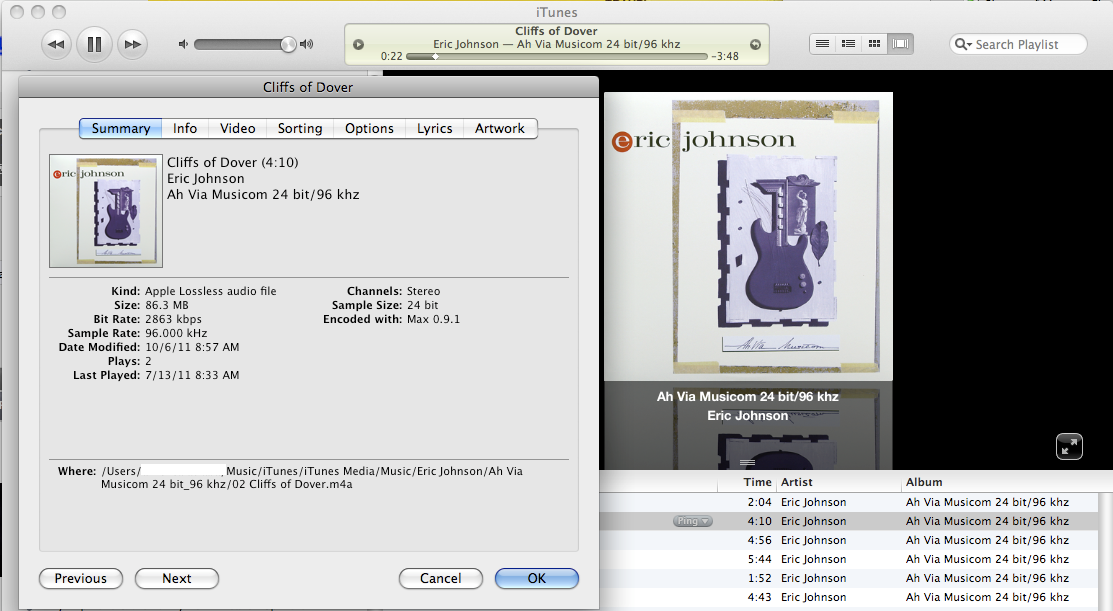The width and height of the screenshot is (1113, 611).
Task: Select the Summary tab
Action: coord(121,128)
